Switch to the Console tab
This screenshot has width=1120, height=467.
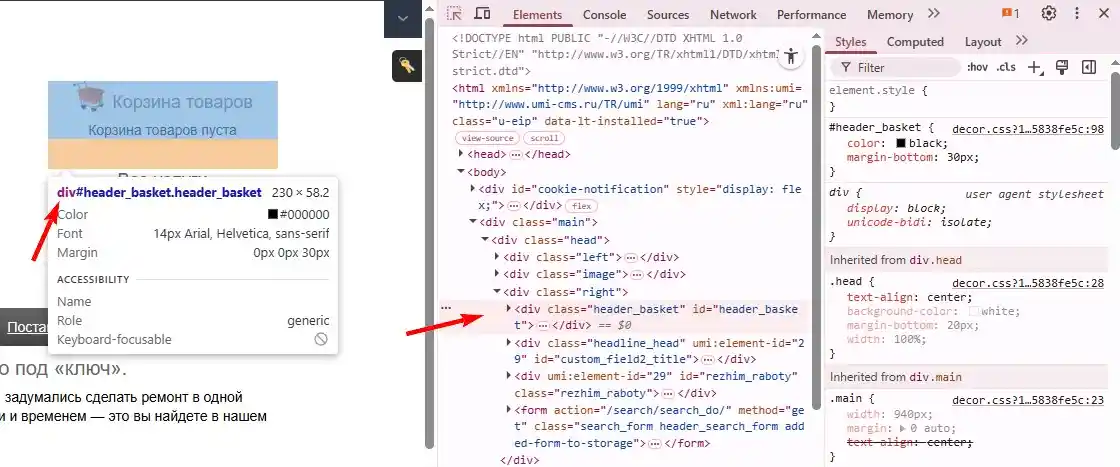point(604,15)
